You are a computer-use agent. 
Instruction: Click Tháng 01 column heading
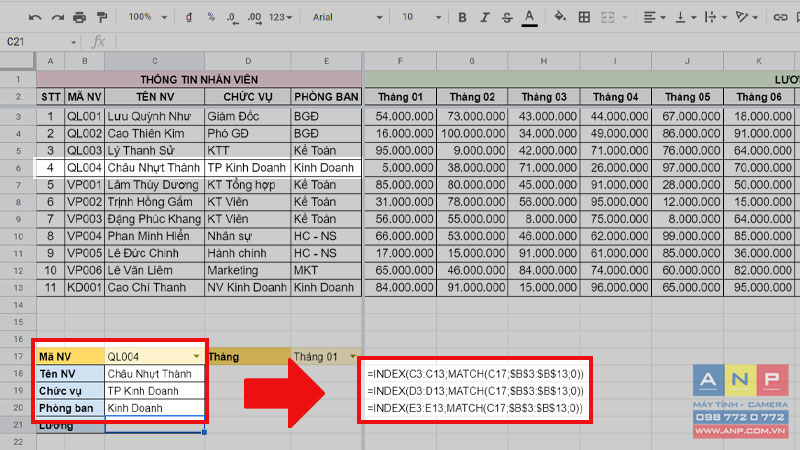tap(400, 97)
